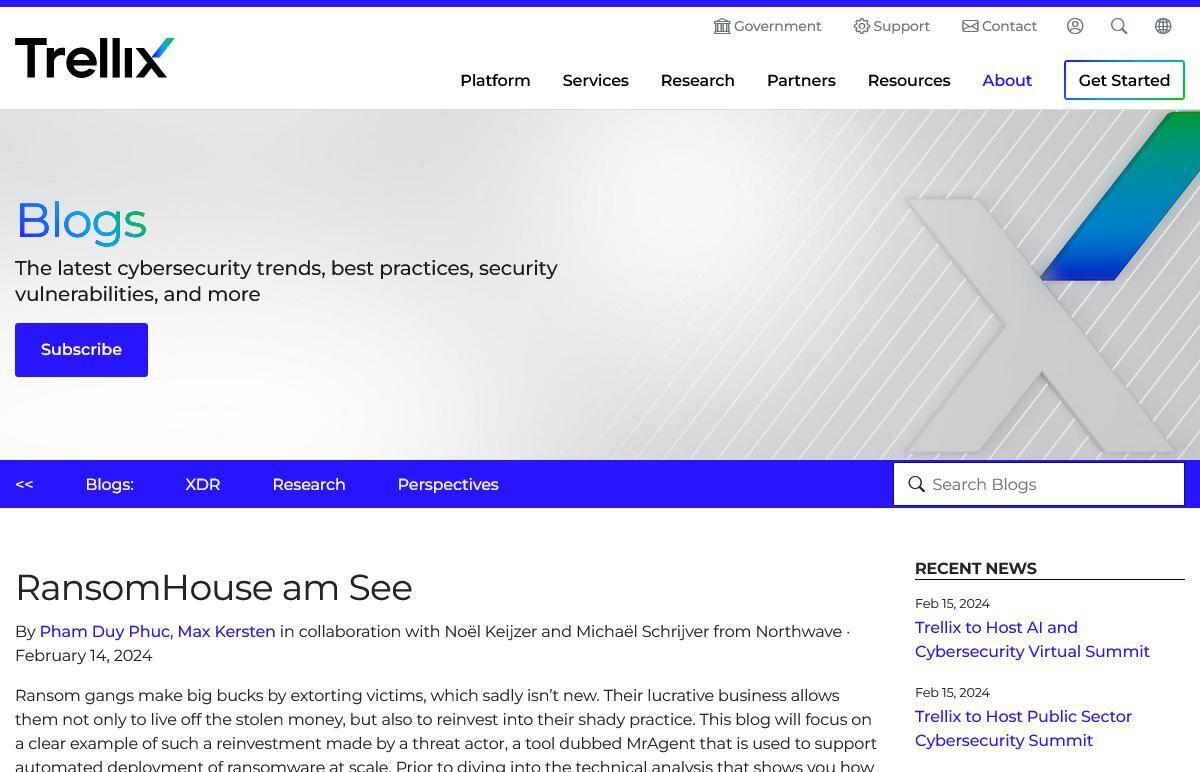Click the Support gear icon

point(861,26)
